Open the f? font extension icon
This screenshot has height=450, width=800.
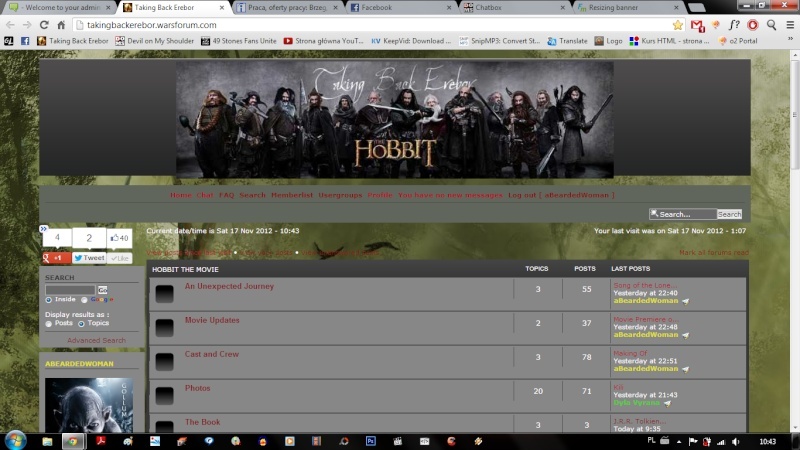click(x=734, y=25)
